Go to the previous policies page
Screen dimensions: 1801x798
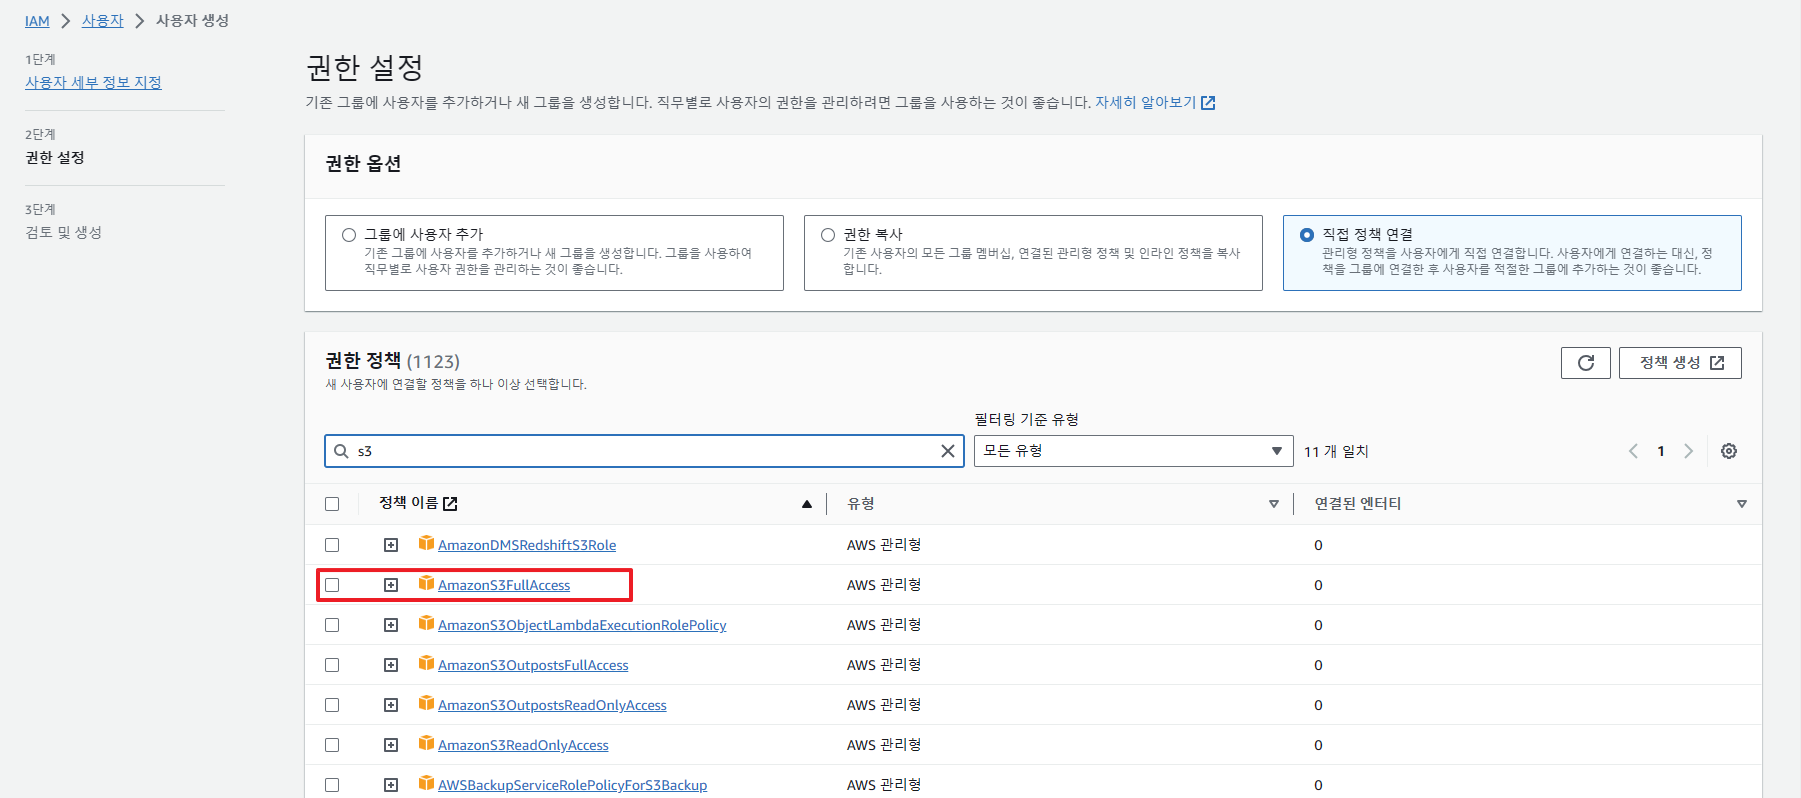point(1633,451)
